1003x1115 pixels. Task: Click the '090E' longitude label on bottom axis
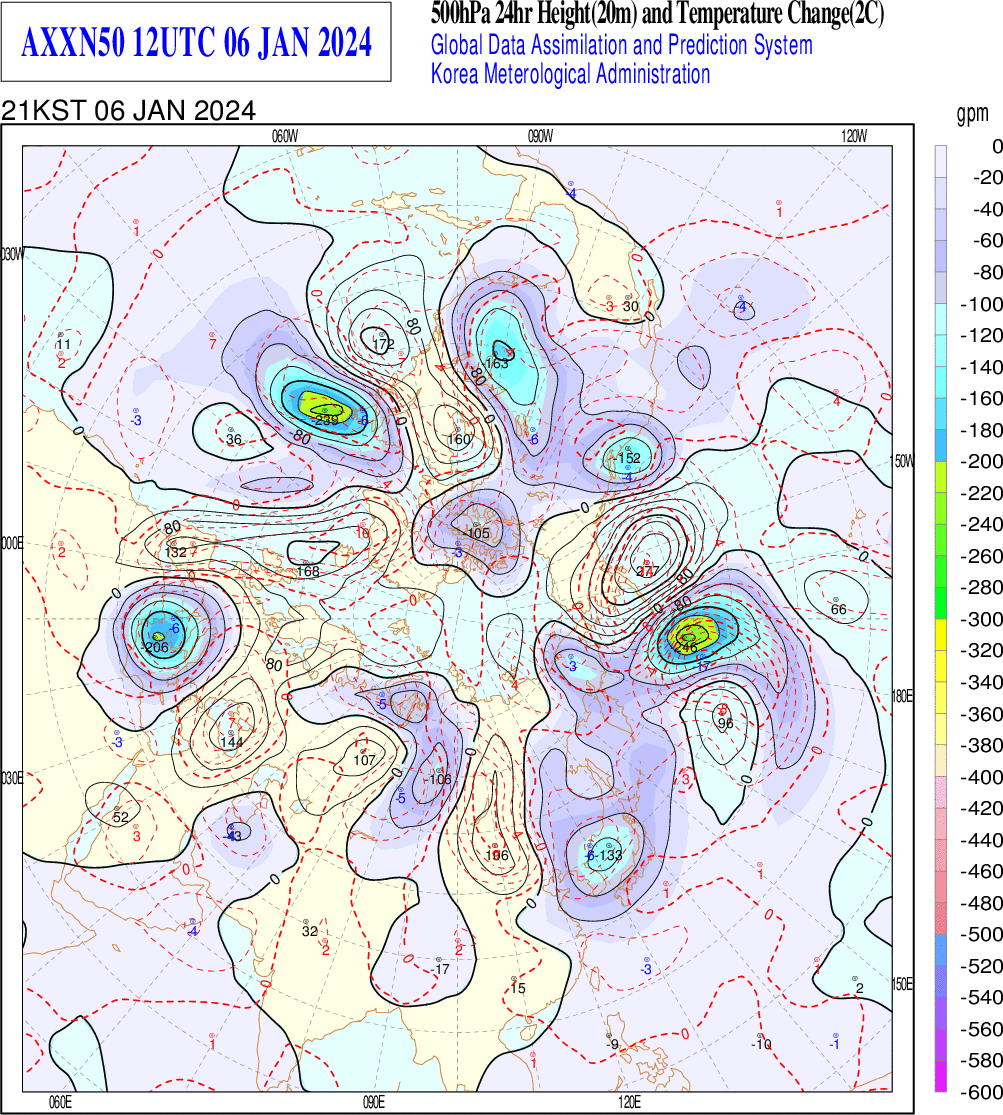[x=373, y=1102]
